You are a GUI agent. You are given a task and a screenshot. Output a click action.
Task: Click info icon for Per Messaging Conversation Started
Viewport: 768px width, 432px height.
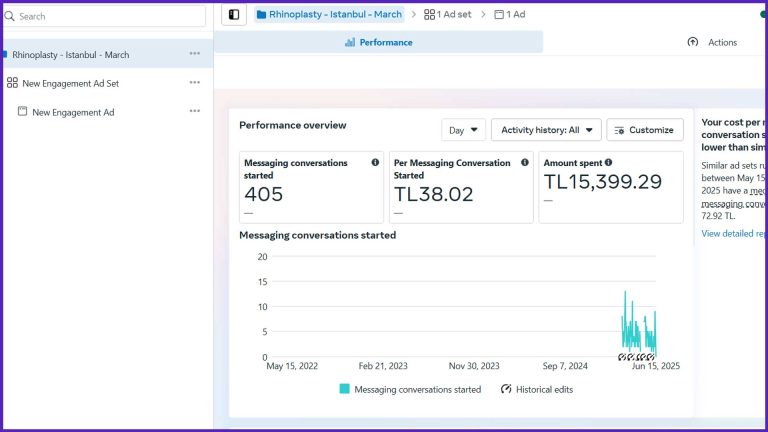525,162
